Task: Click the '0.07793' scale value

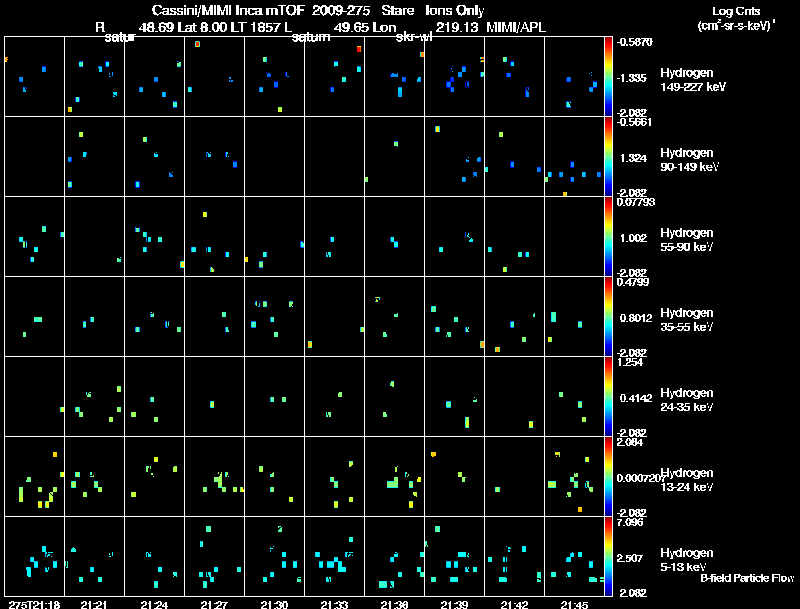Action: point(636,202)
